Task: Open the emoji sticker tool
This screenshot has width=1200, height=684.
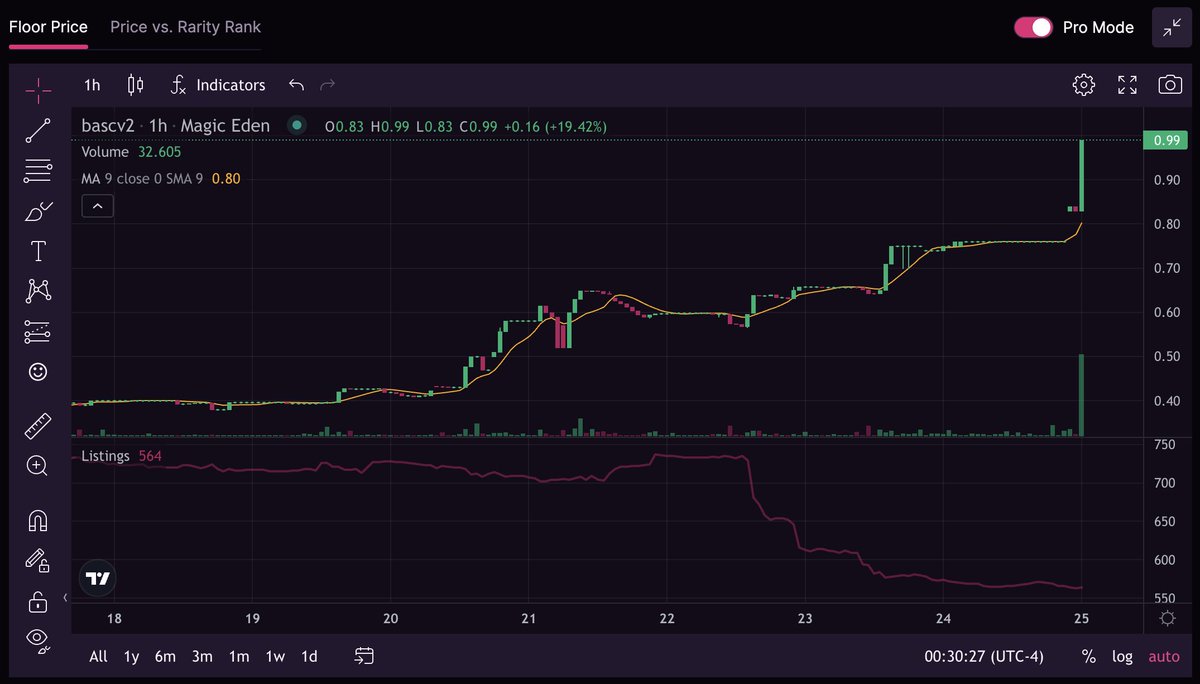Action: point(38,371)
